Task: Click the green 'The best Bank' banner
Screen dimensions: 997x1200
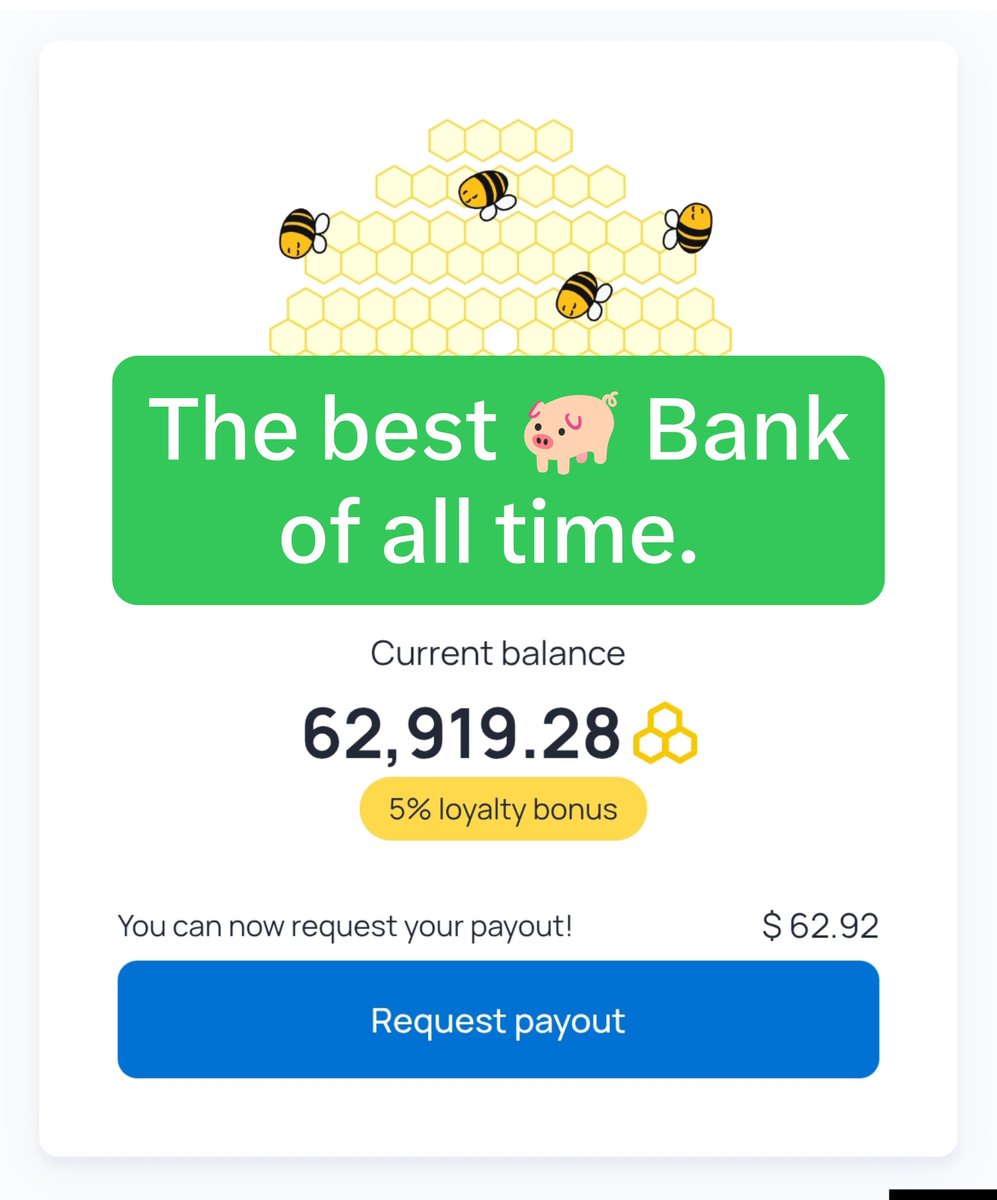Action: click(x=498, y=480)
